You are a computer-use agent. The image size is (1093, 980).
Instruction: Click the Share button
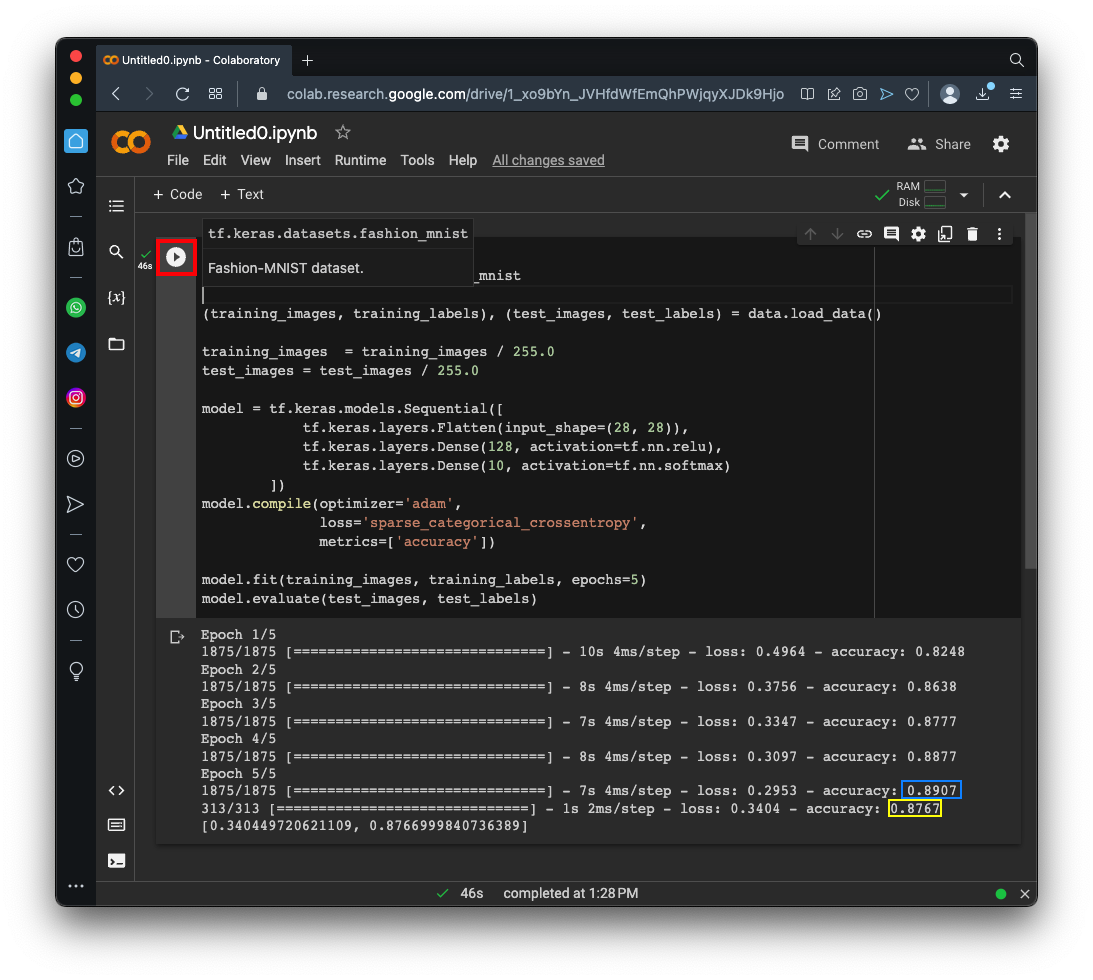coord(939,144)
